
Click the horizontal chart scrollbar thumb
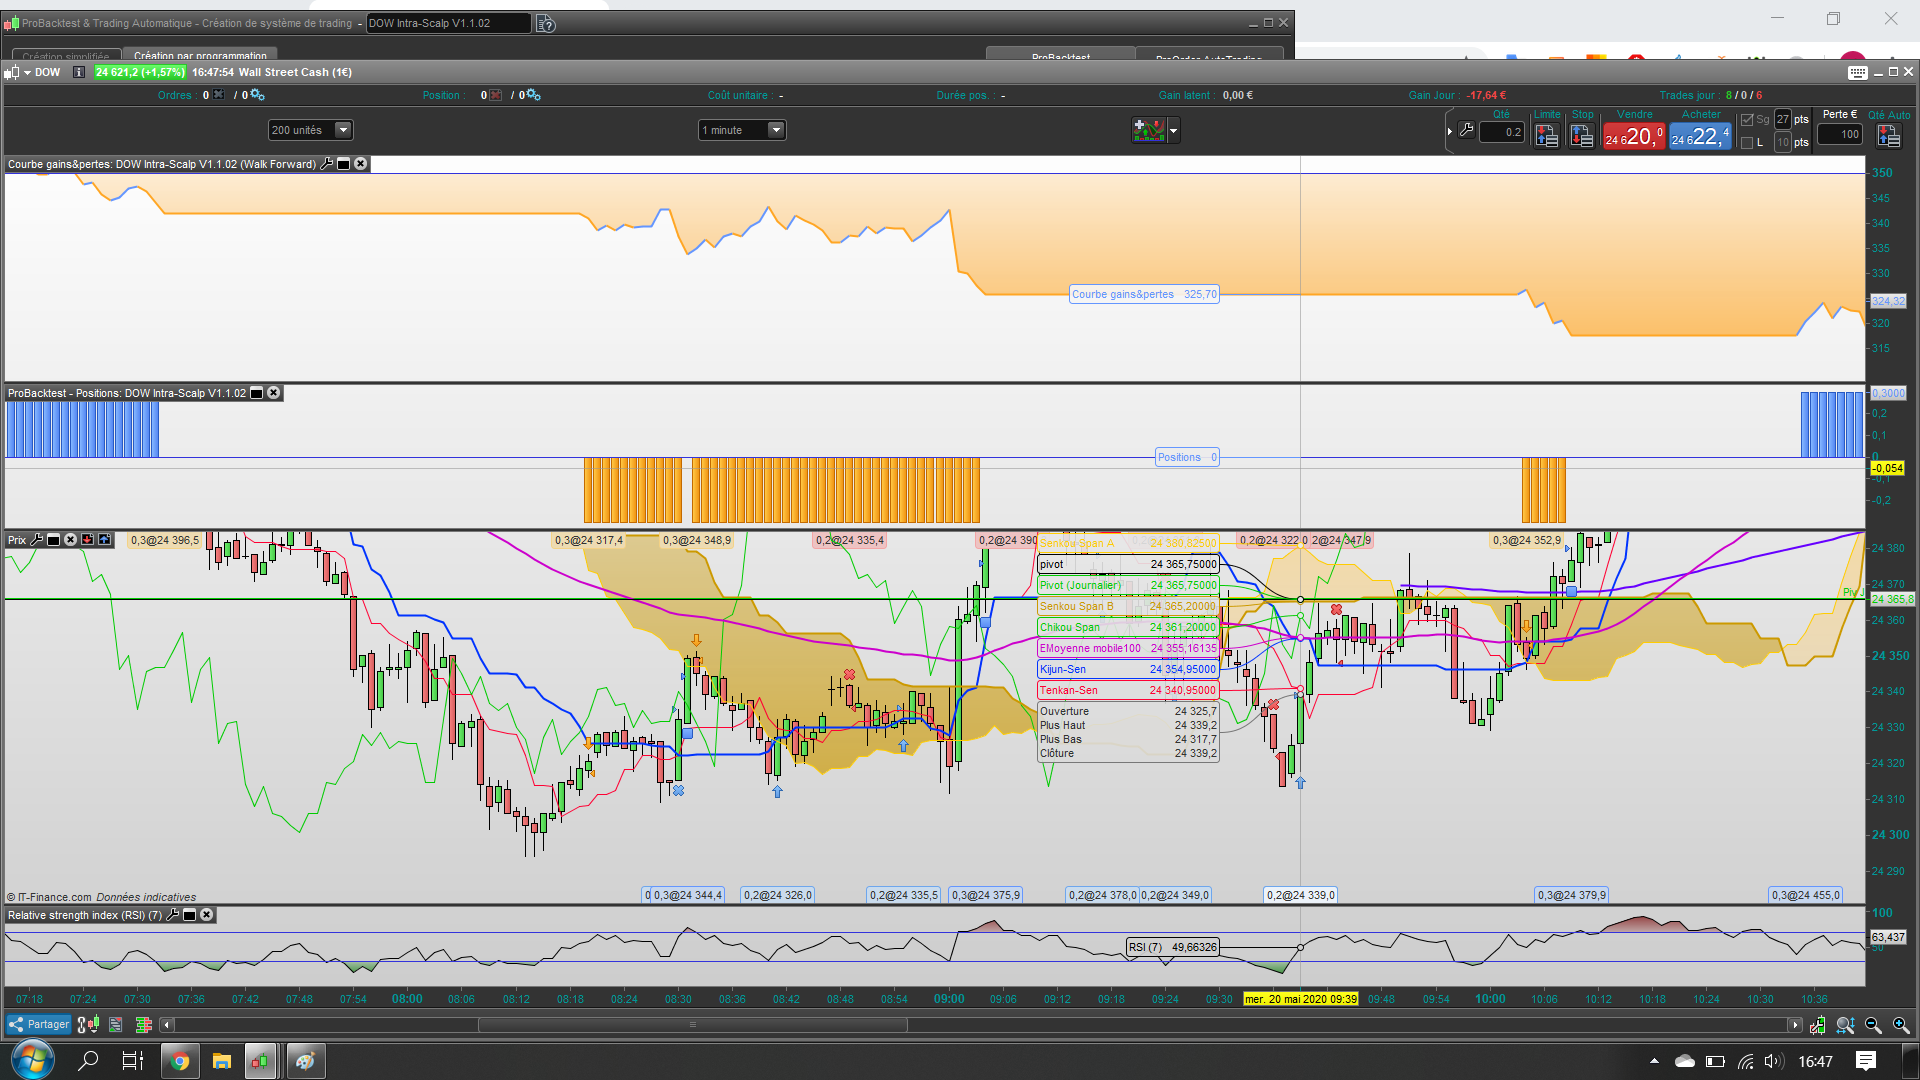(x=692, y=1025)
